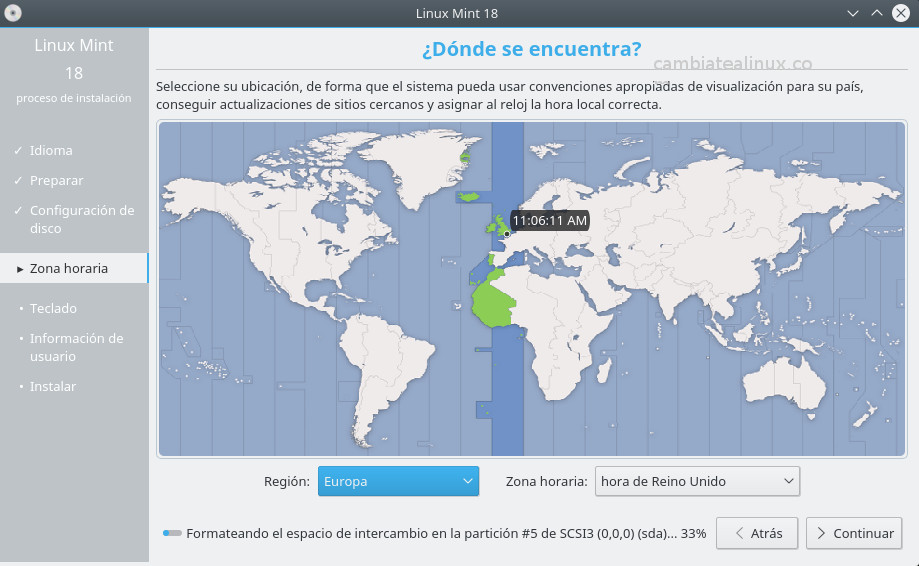Select the Preparar step in sidebar

pyautogui.click(x=56, y=180)
